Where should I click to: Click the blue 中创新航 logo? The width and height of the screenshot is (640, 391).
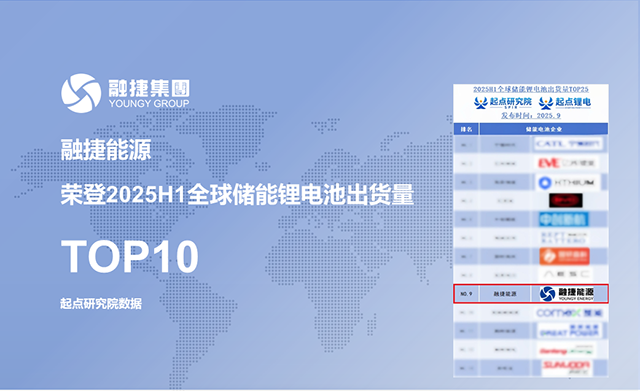pos(563,220)
